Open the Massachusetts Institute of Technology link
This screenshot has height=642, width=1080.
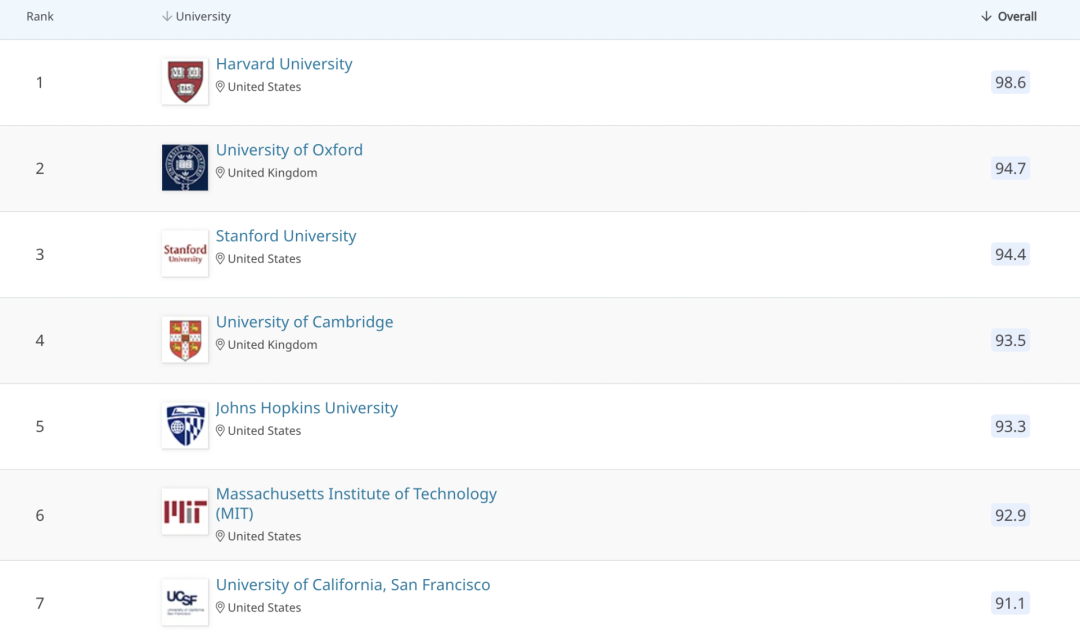pyautogui.click(x=356, y=494)
